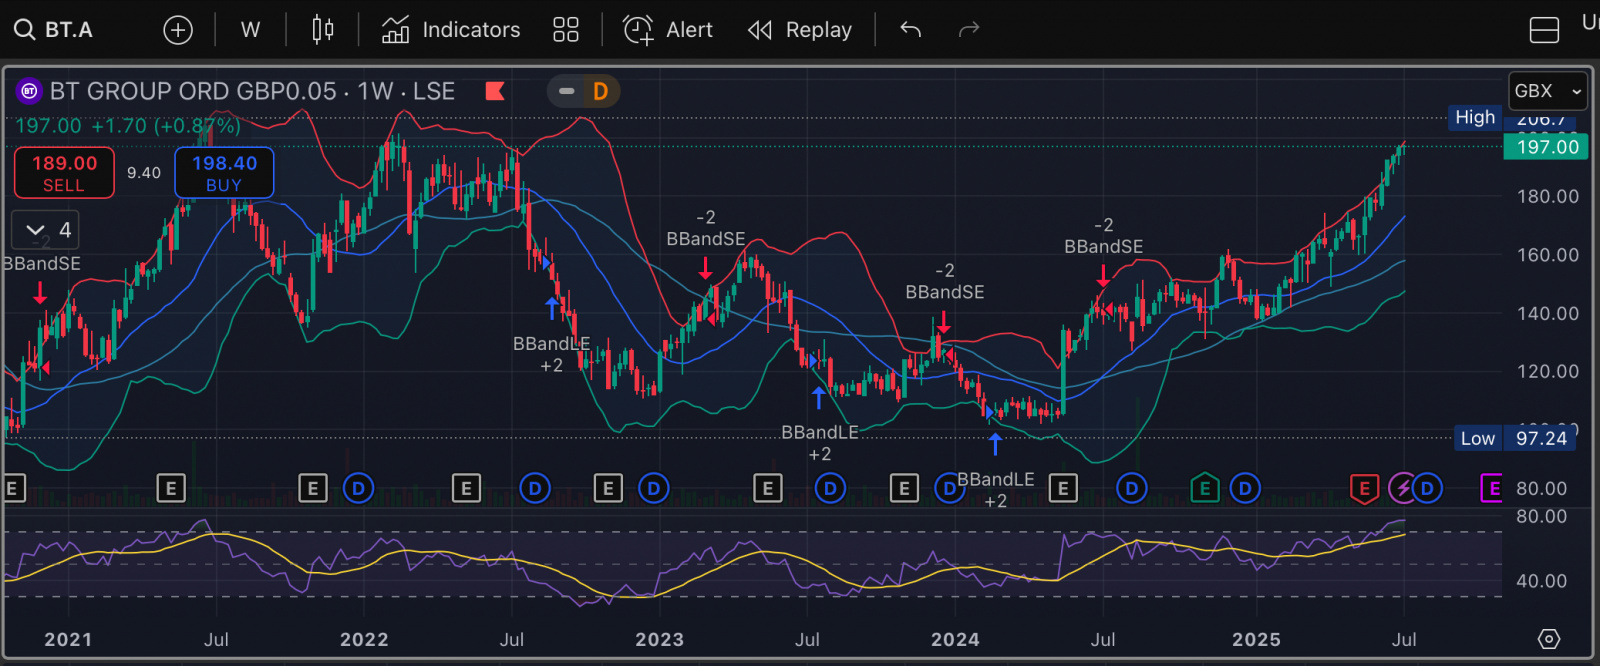
Task: Click the 2021 time axis label
Action: (68, 640)
